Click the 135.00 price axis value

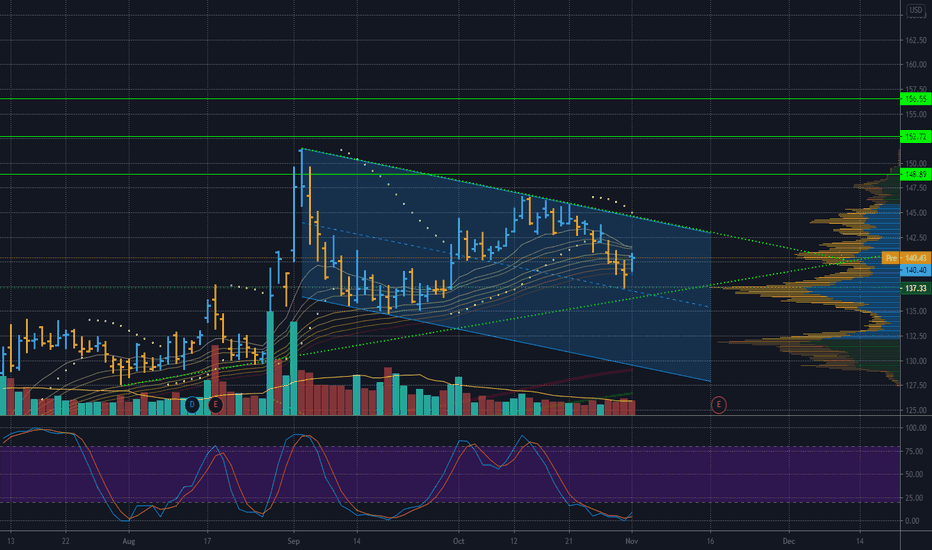tap(916, 311)
